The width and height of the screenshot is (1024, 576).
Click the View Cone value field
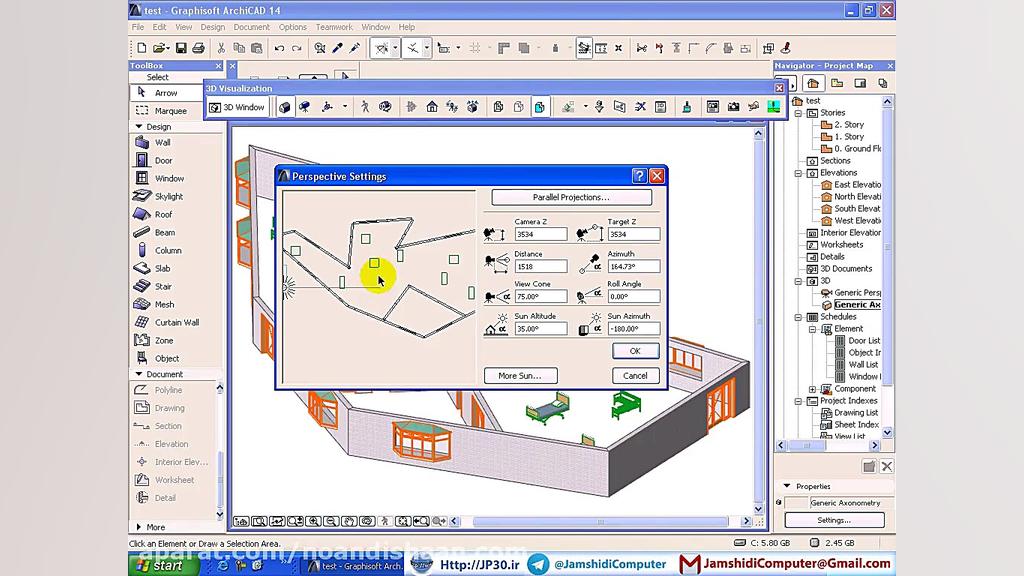(541, 296)
